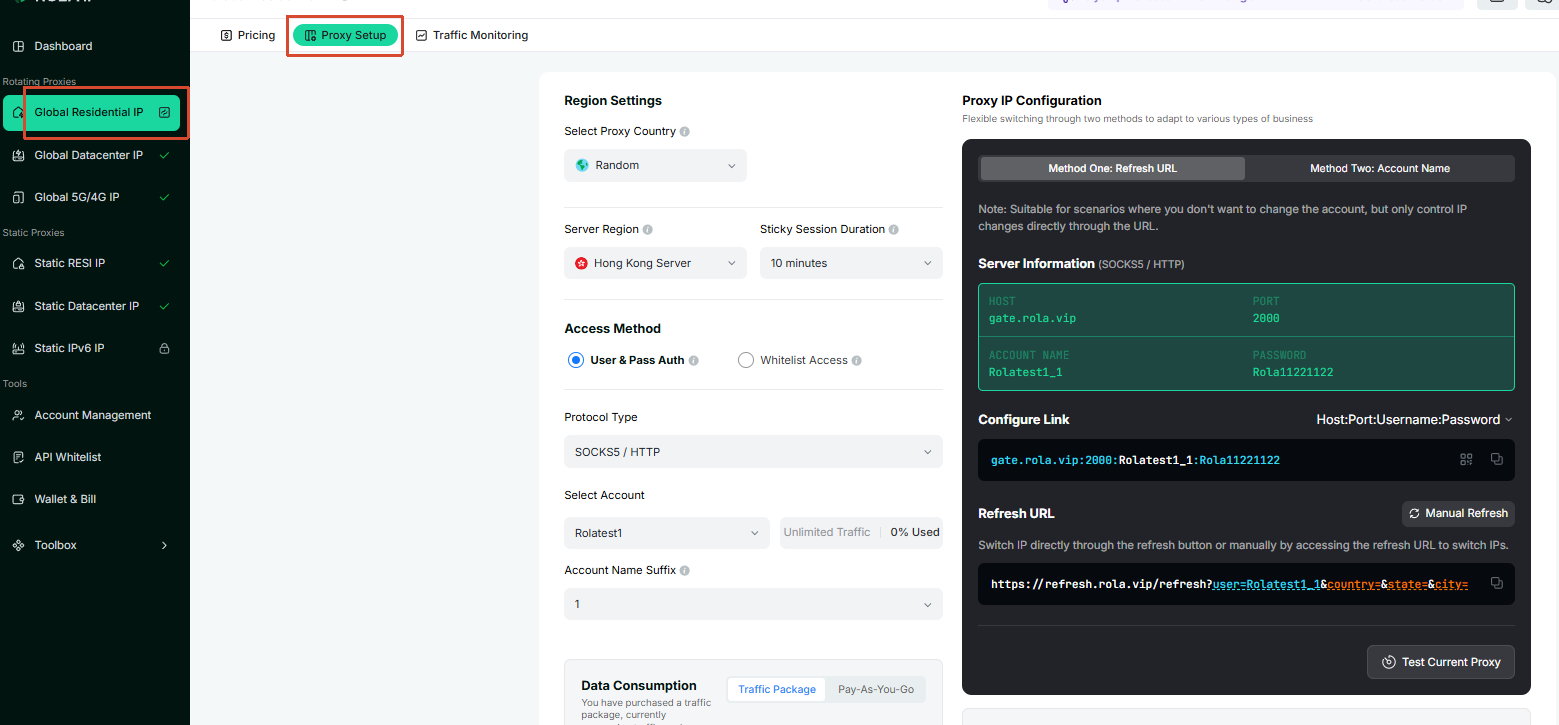The width and height of the screenshot is (1559, 725).
Task: Open the Account Name Suffix dropdown
Action: click(x=753, y=604)
